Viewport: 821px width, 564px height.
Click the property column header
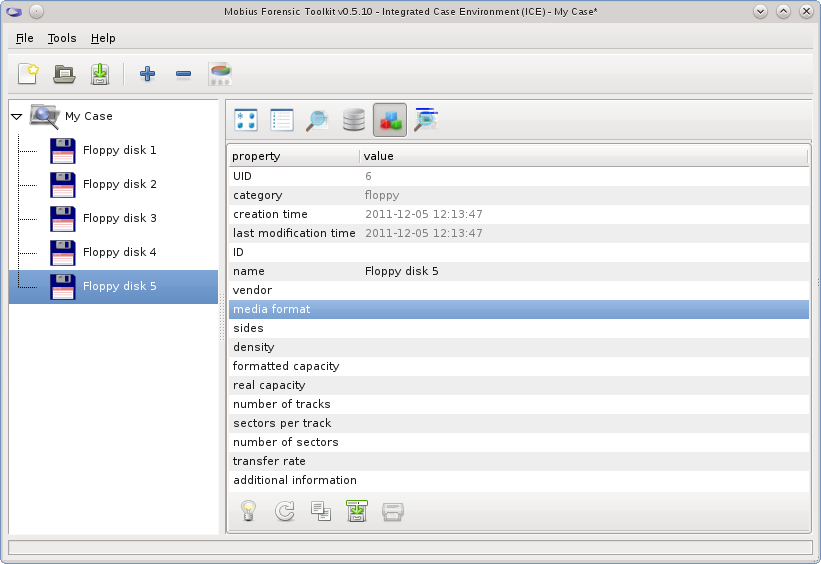point(294,156)
